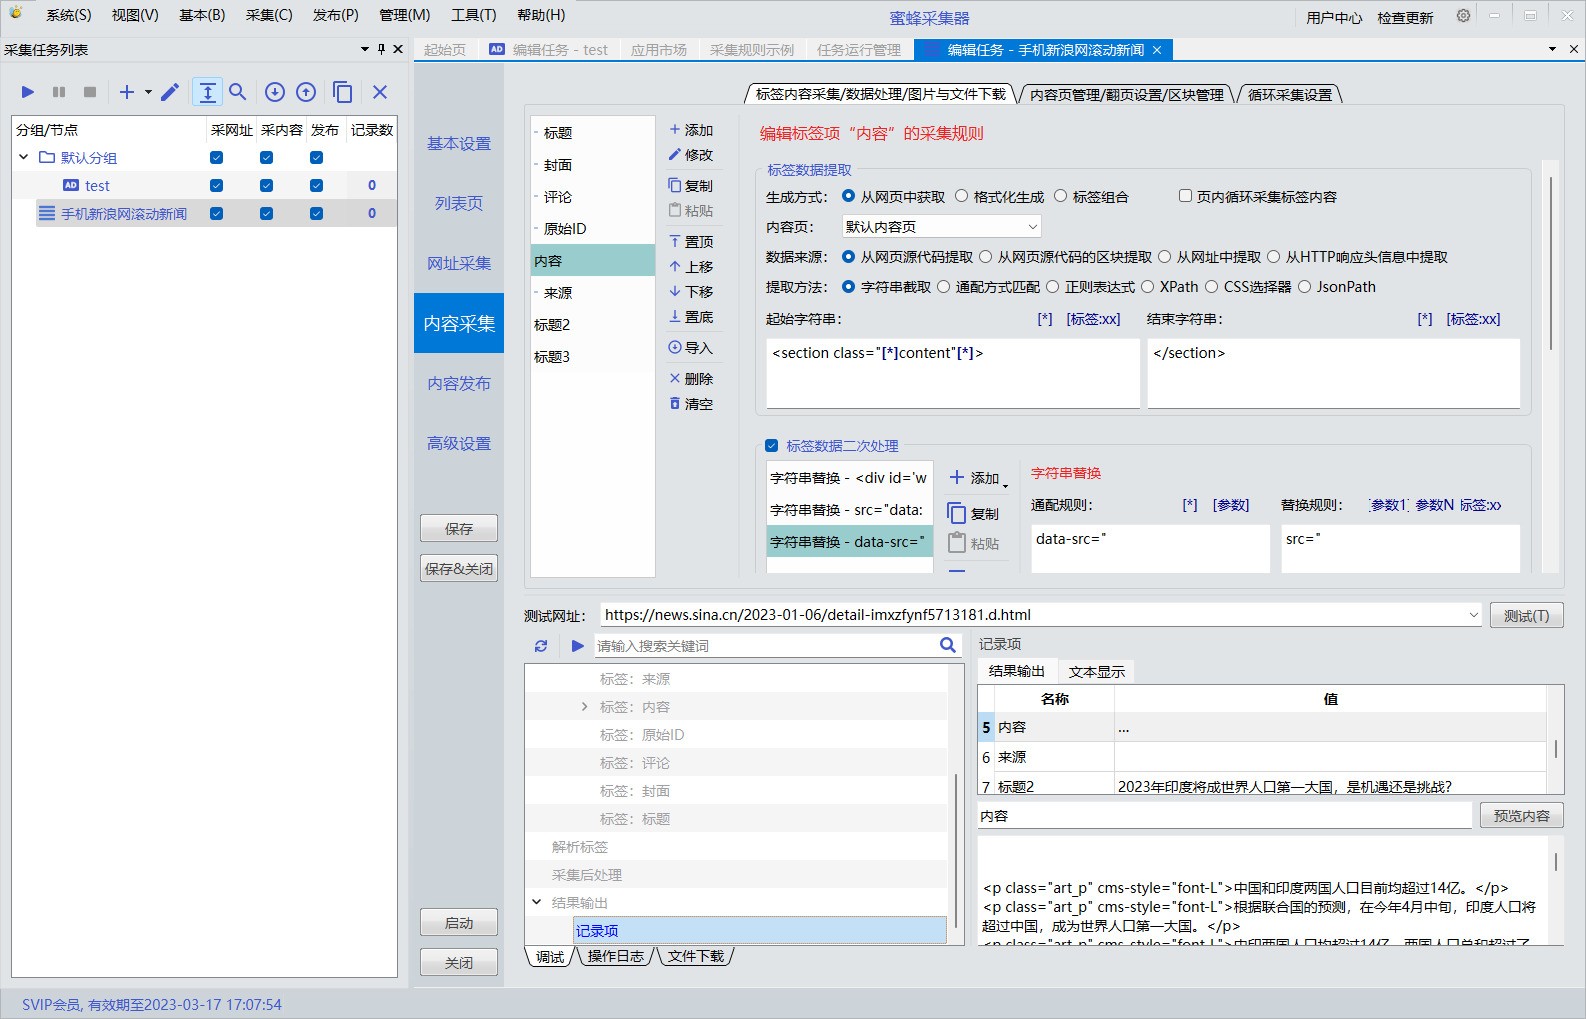Switch to the 循环采集设置 tab

point(1289,94)
